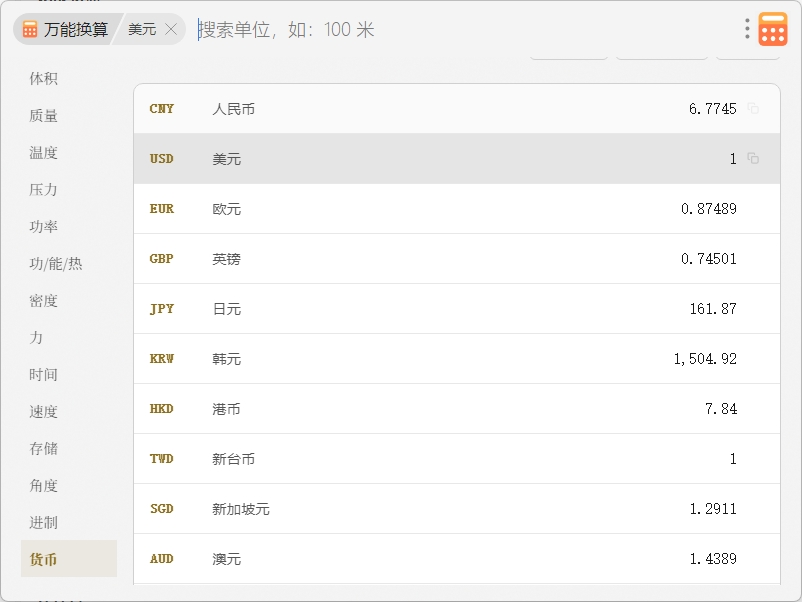
Task: Select the CNY 人民币 row
Action: (x=457, y=108)
